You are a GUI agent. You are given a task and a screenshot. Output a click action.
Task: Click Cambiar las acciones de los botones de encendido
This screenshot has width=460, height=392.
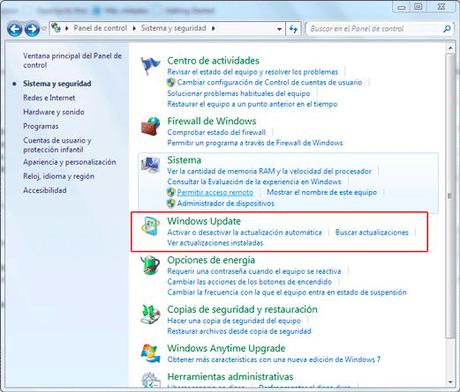pos(249,282)
